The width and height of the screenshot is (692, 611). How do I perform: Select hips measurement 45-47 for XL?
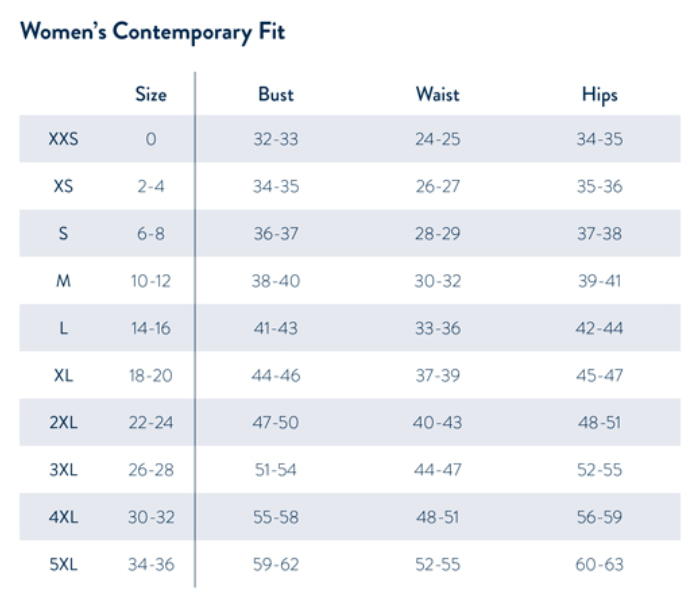point(599,375)
